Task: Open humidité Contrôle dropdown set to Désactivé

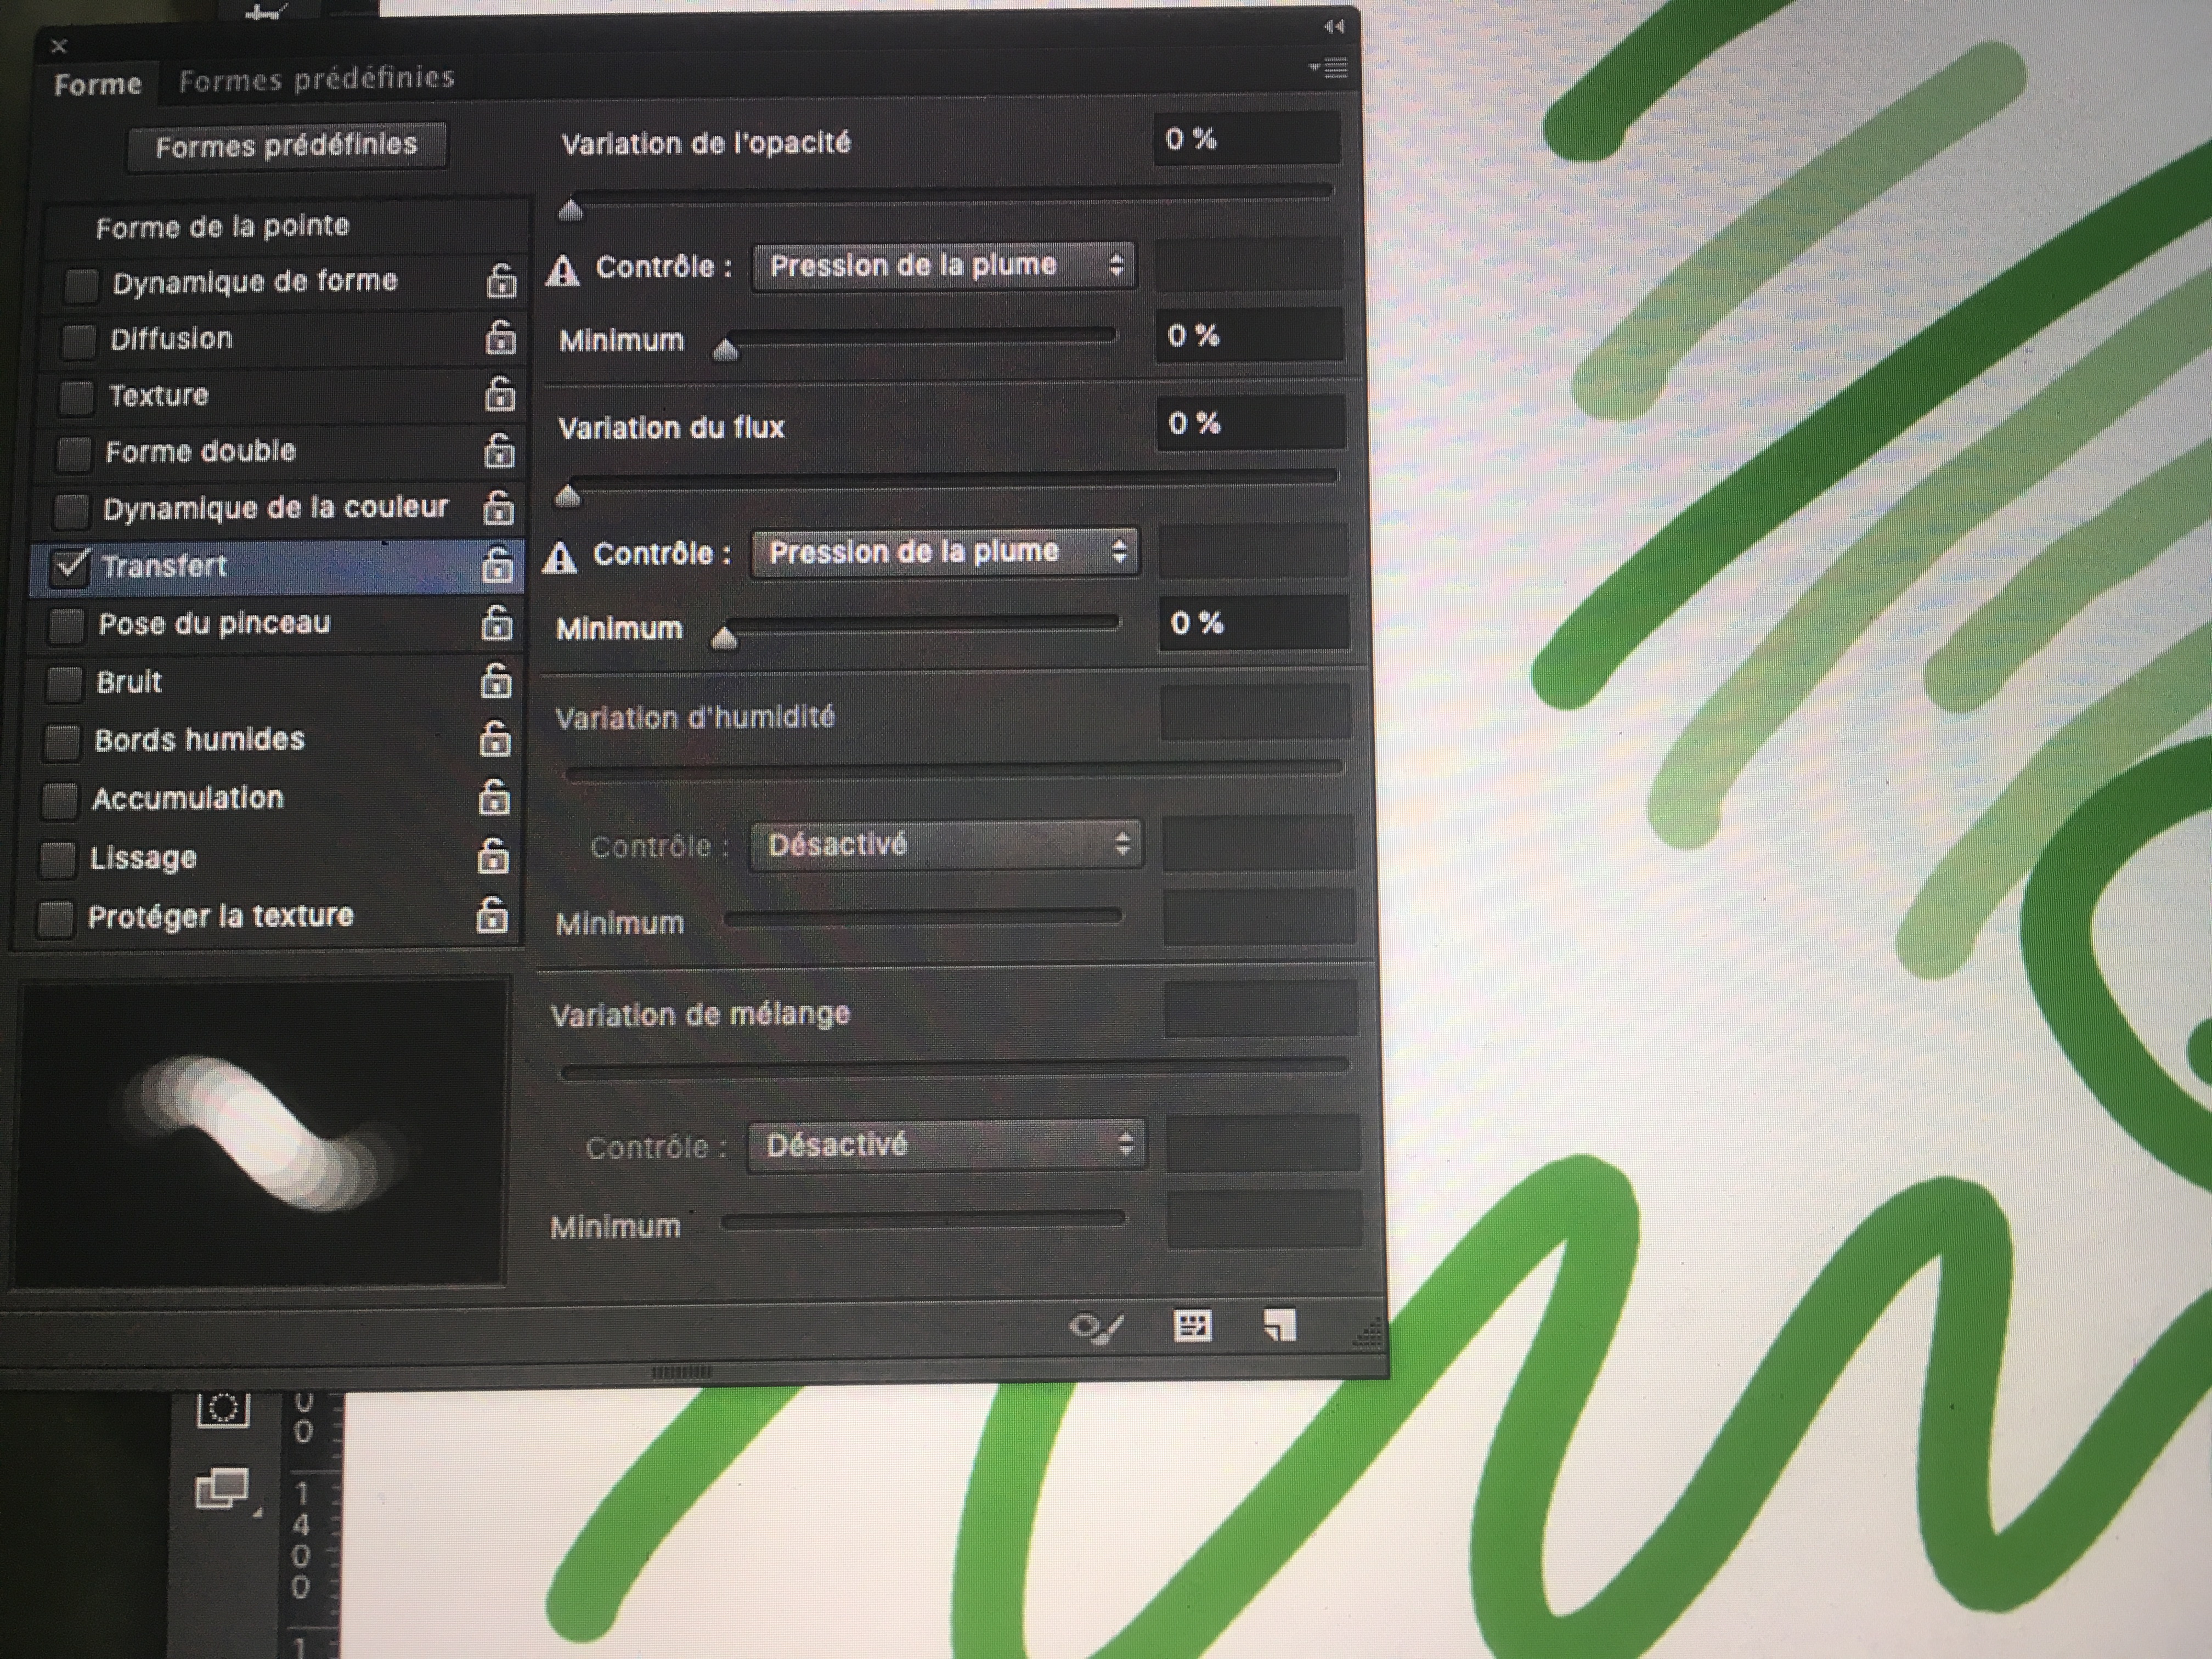Action: tap(945, 845)
